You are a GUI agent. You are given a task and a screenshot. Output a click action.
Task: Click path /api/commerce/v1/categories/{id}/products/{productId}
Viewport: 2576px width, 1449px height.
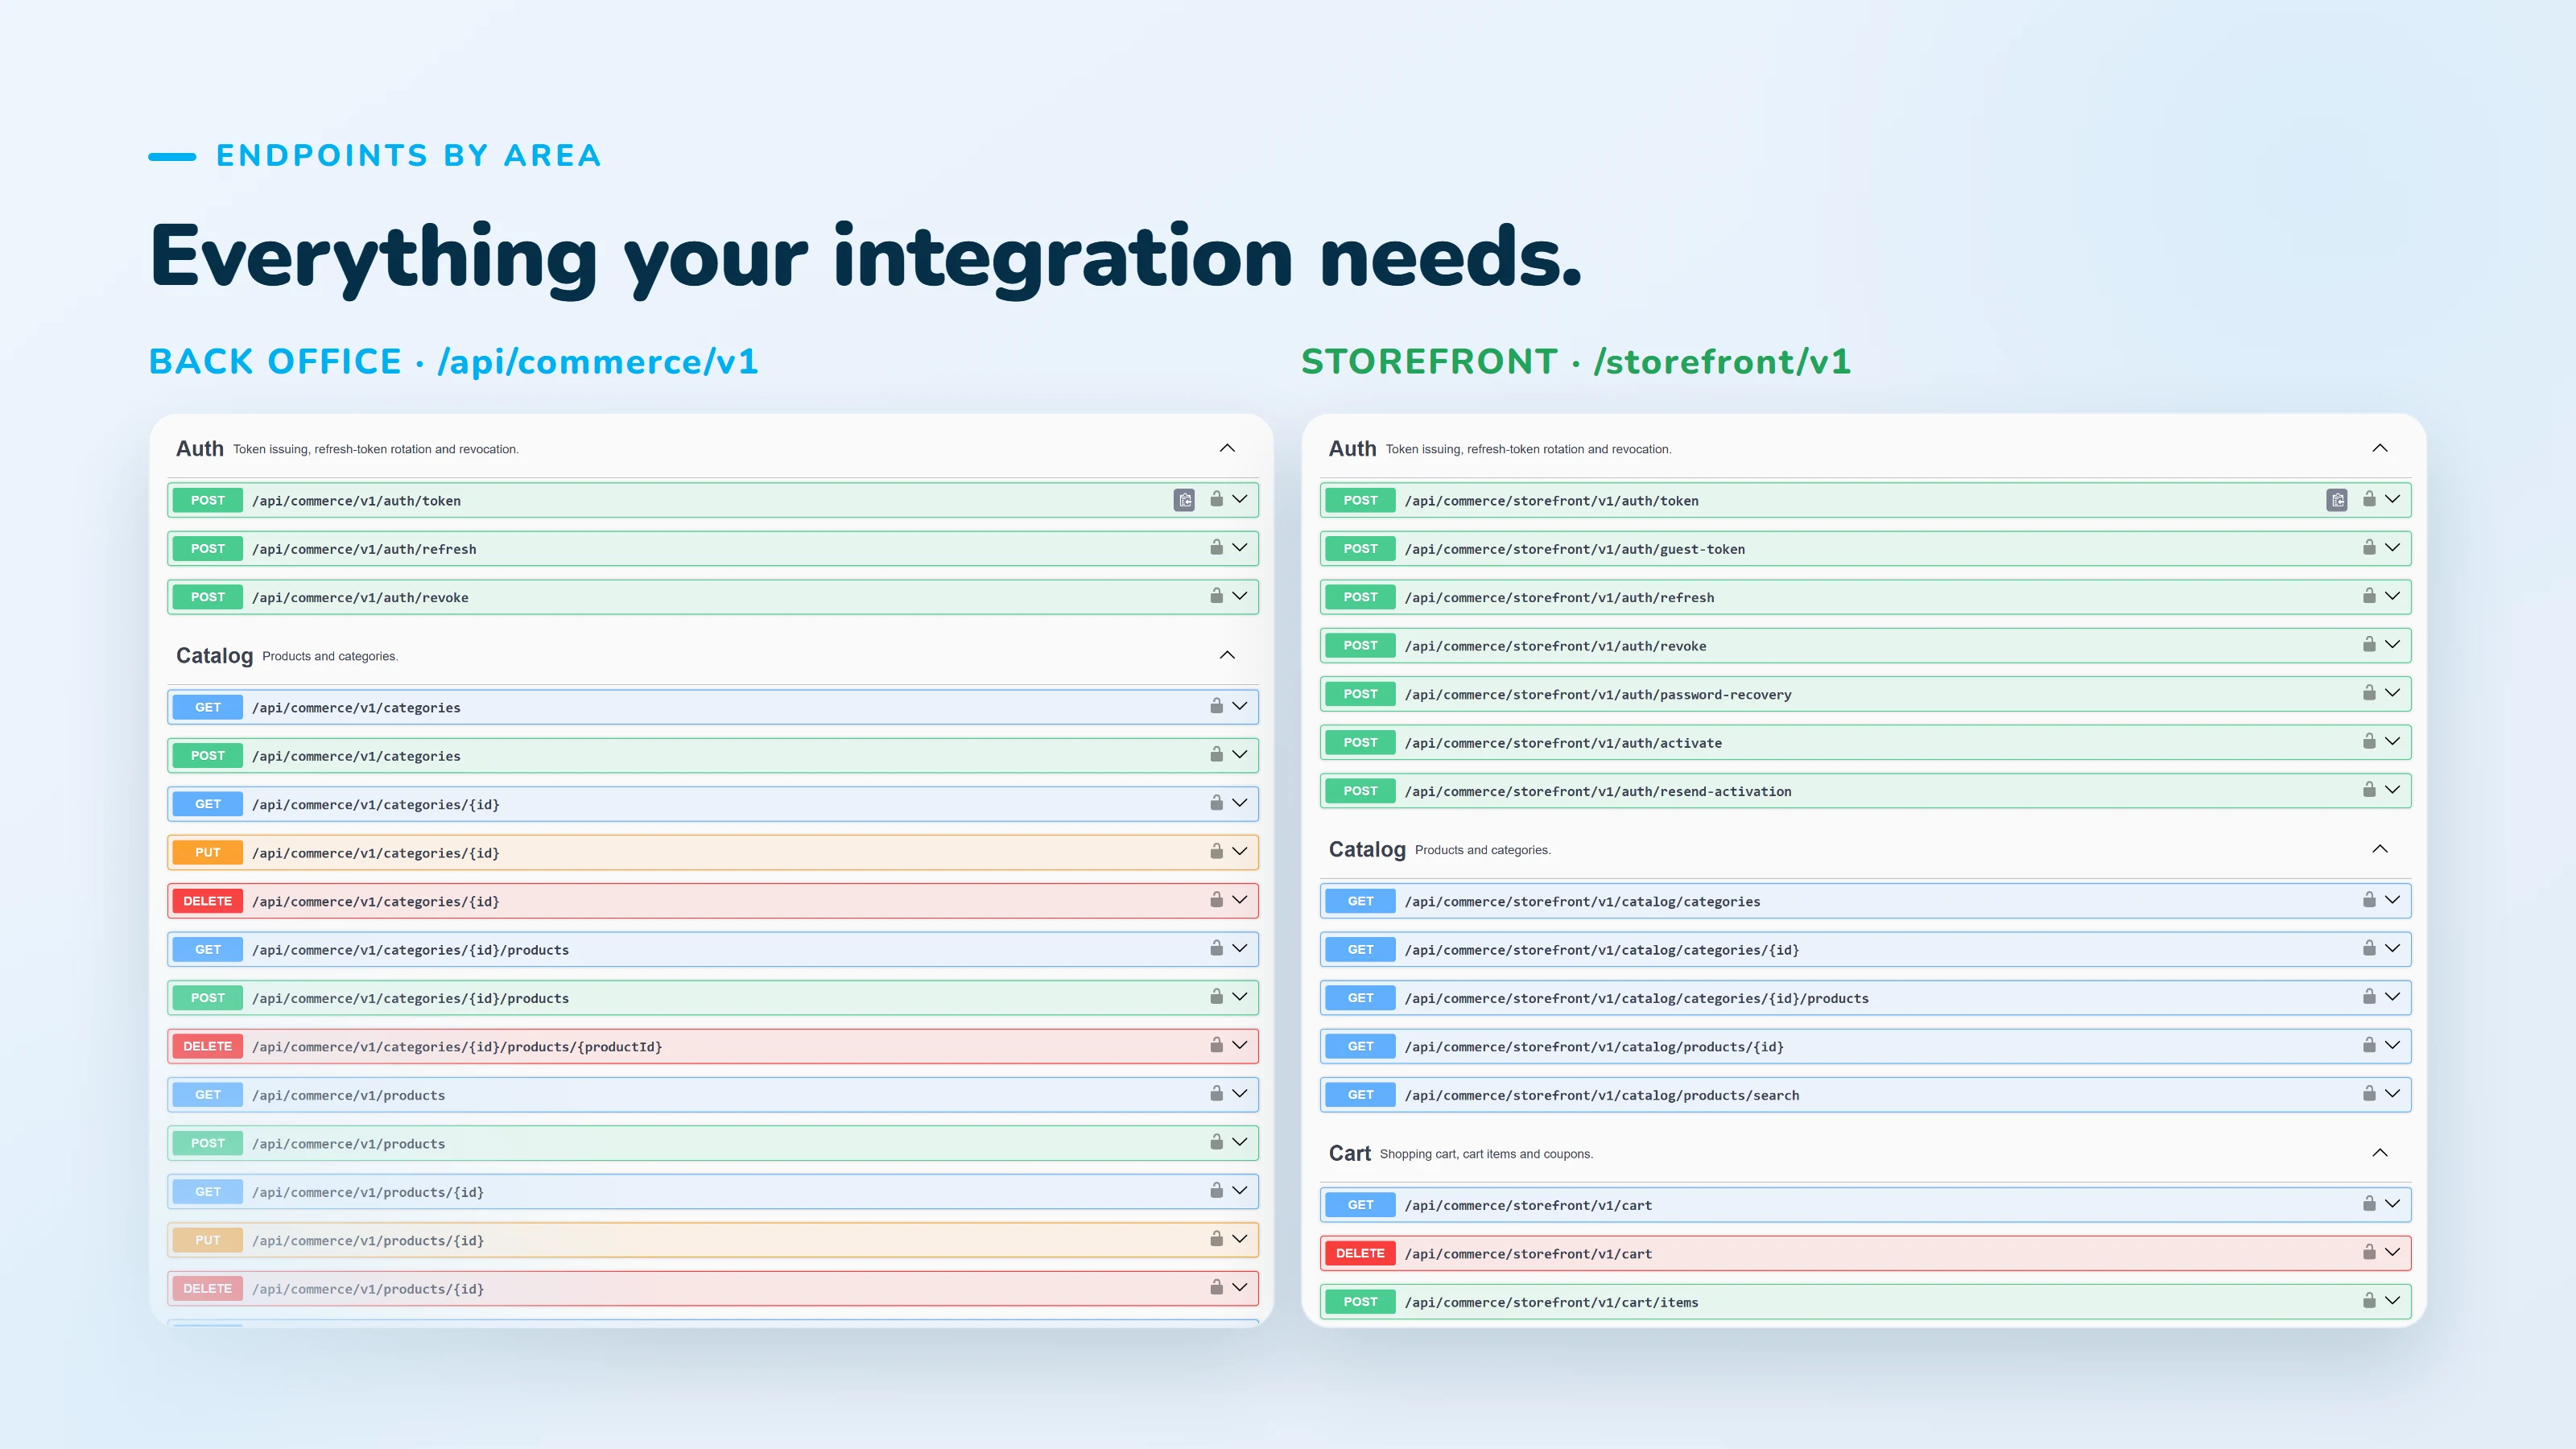[457, 1047]
